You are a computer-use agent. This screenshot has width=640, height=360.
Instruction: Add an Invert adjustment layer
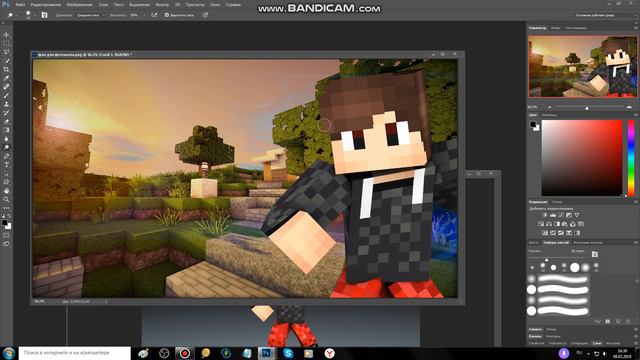544,233
